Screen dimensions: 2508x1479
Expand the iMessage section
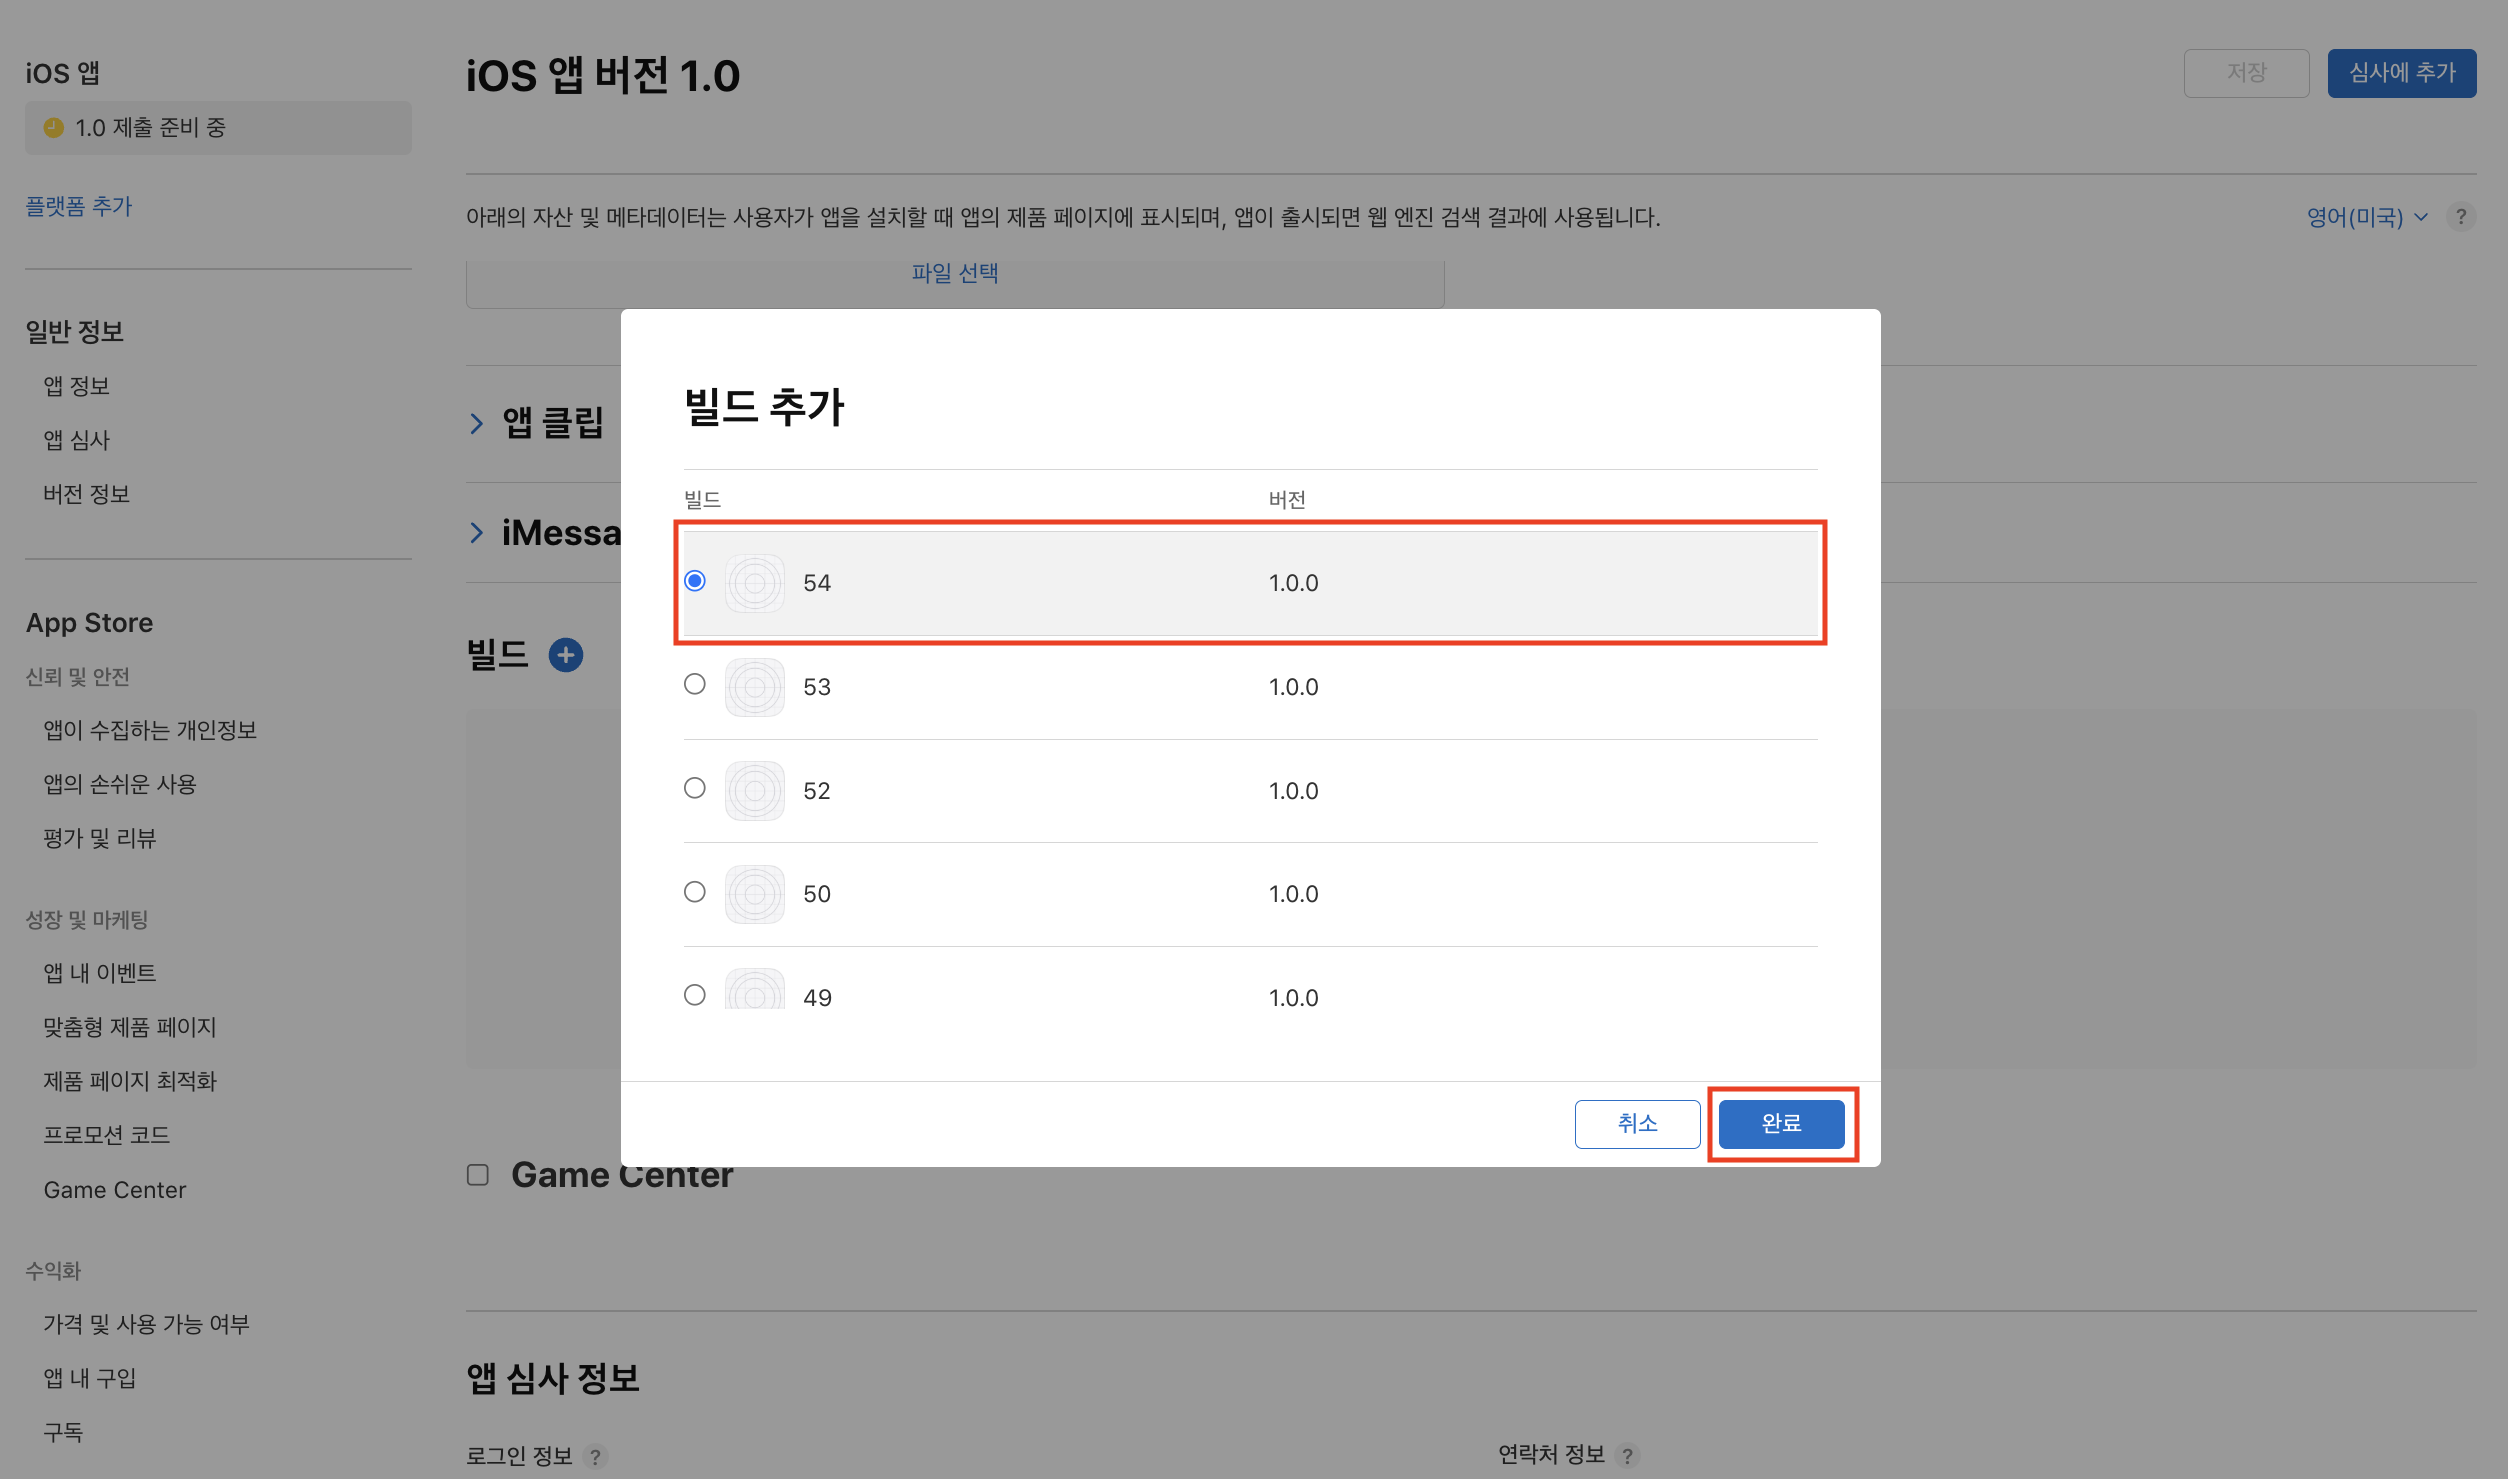coord(478,532)
